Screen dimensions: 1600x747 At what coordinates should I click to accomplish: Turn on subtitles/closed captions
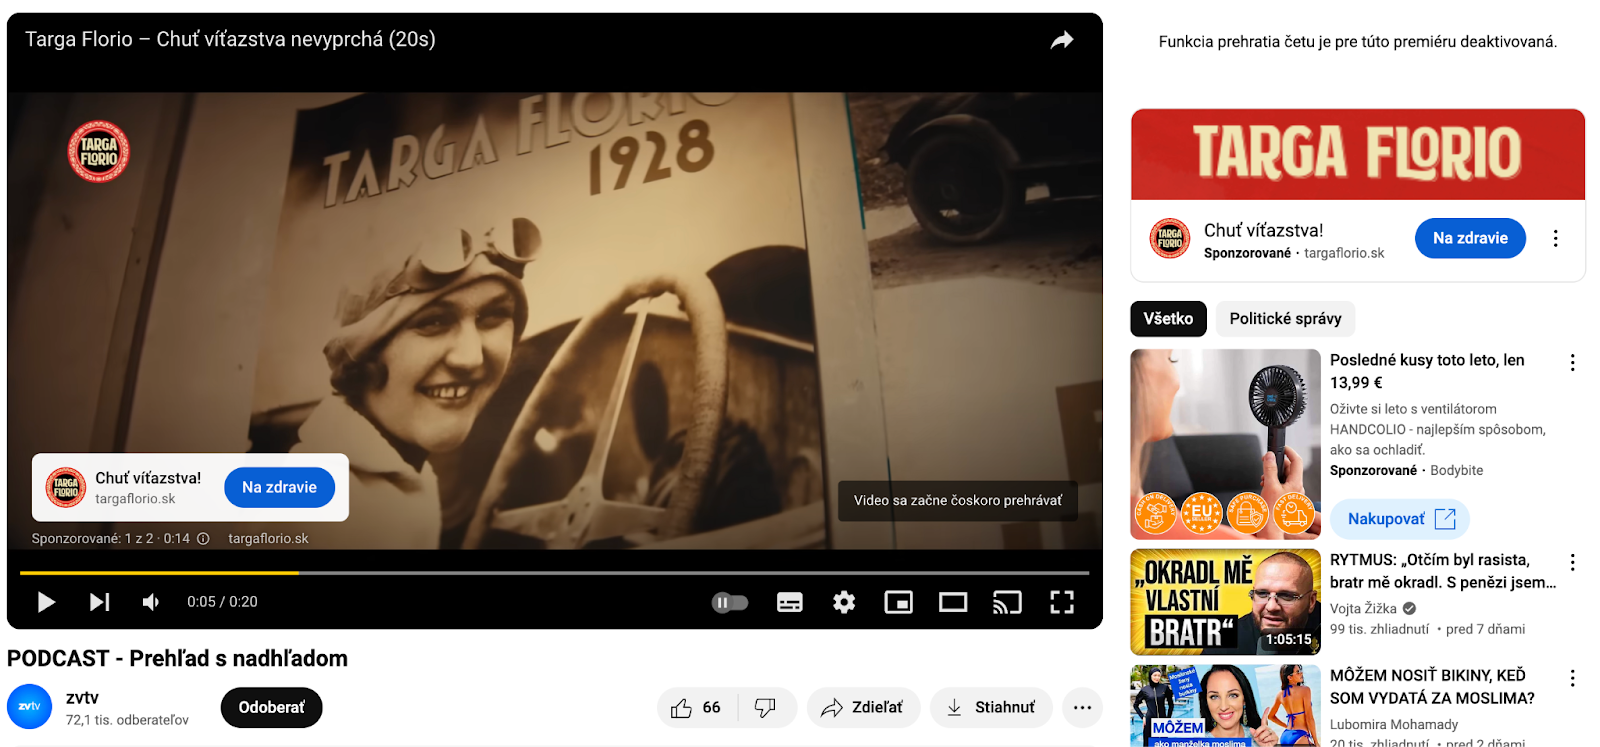coord(790,602)
